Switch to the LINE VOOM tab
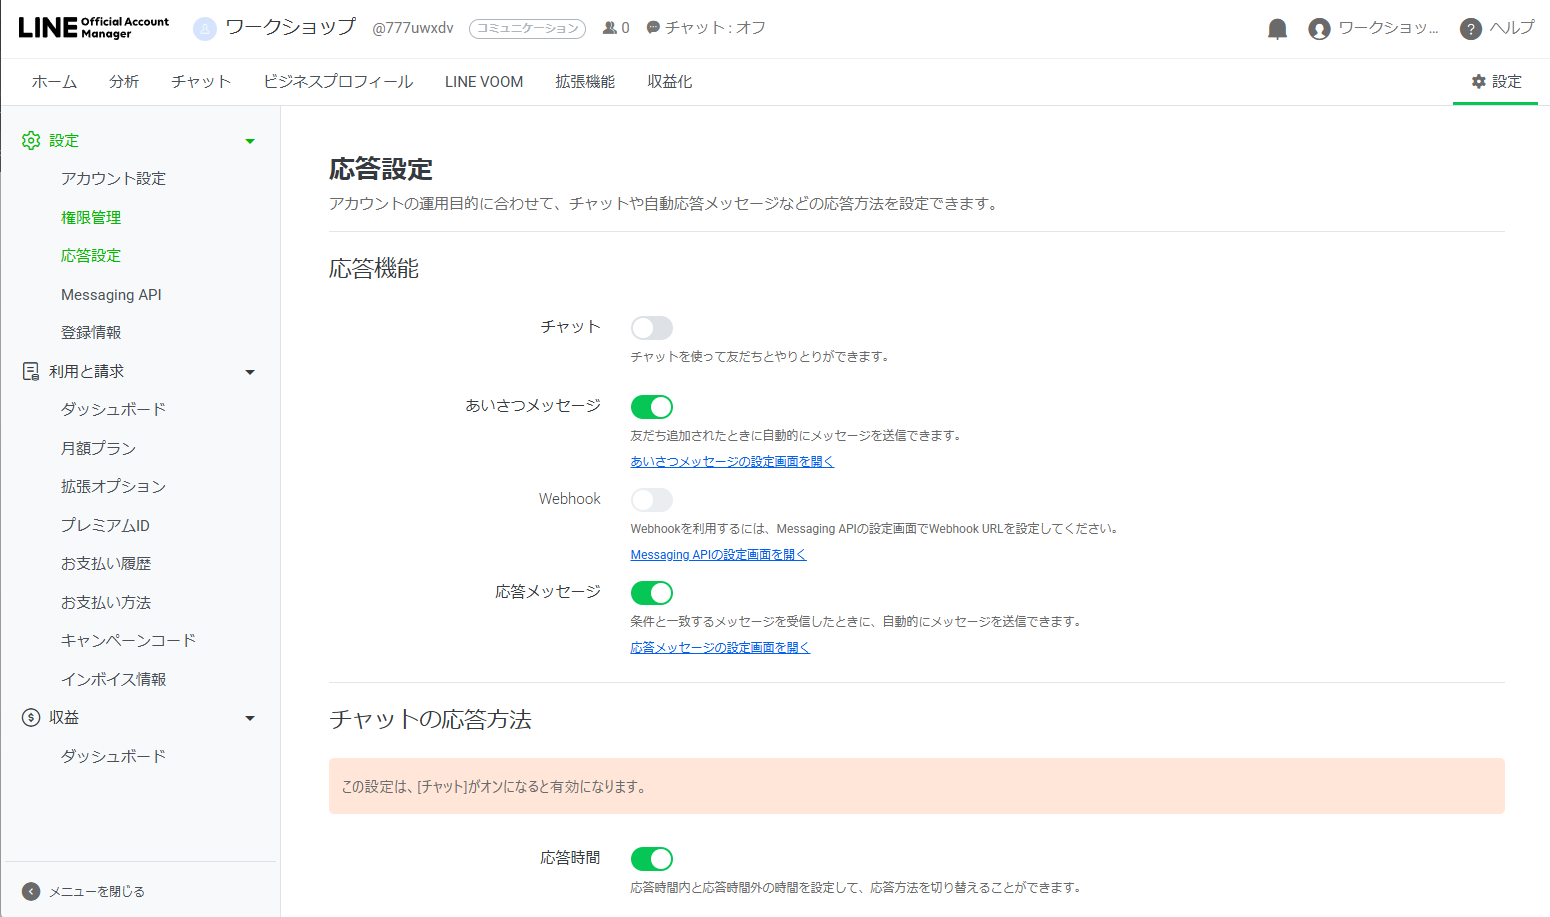The width and height of the screenshot is (1550, 917). pos(483,81)
